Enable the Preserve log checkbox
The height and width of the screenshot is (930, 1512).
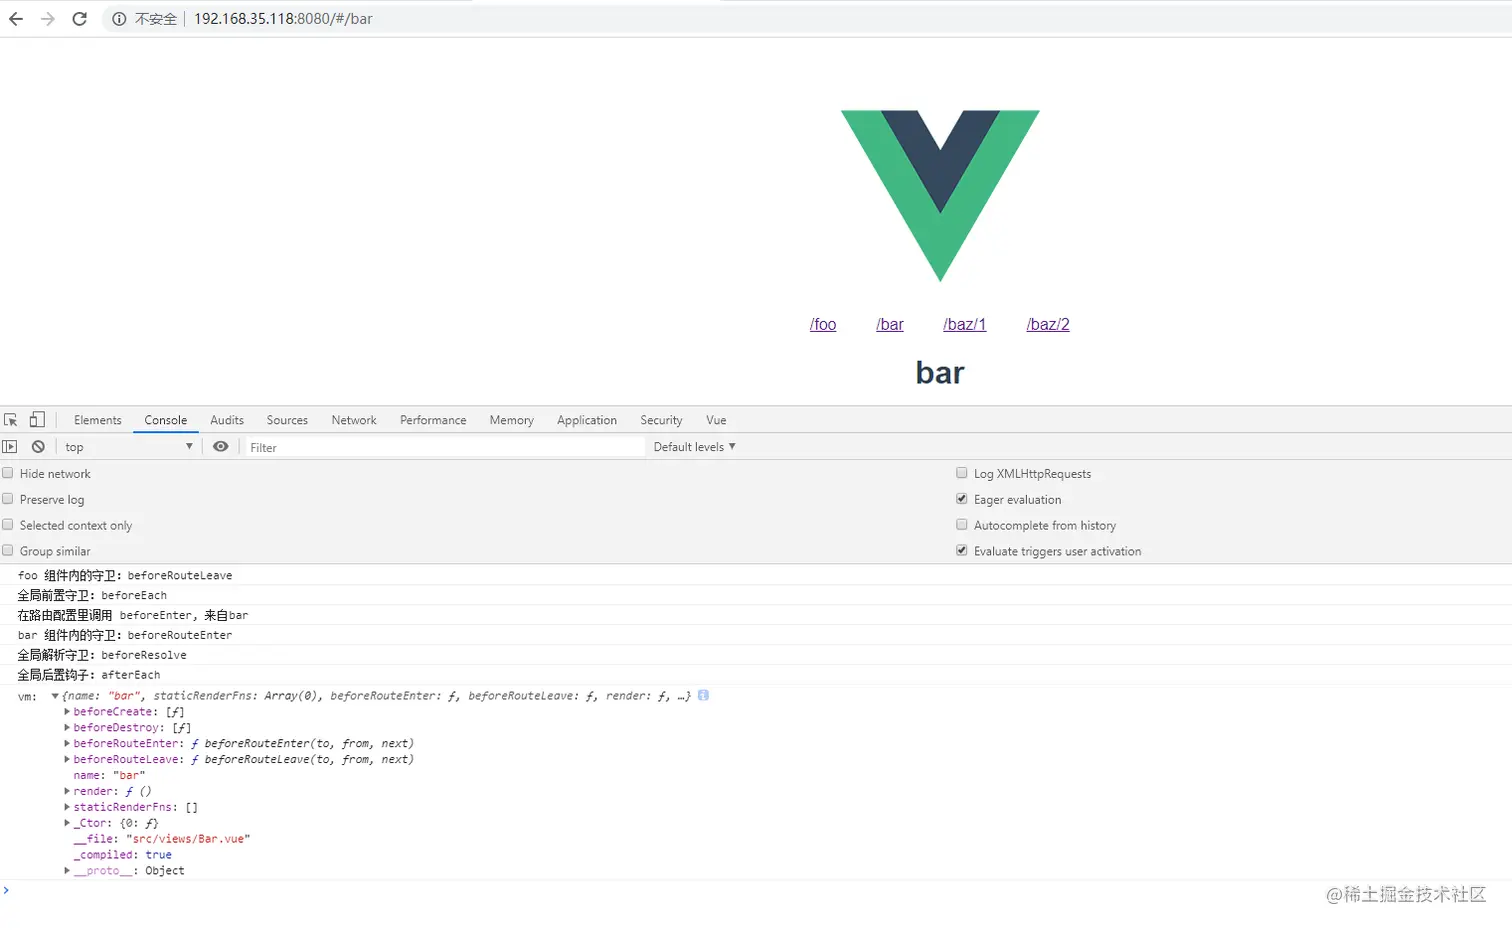[8, 499]
